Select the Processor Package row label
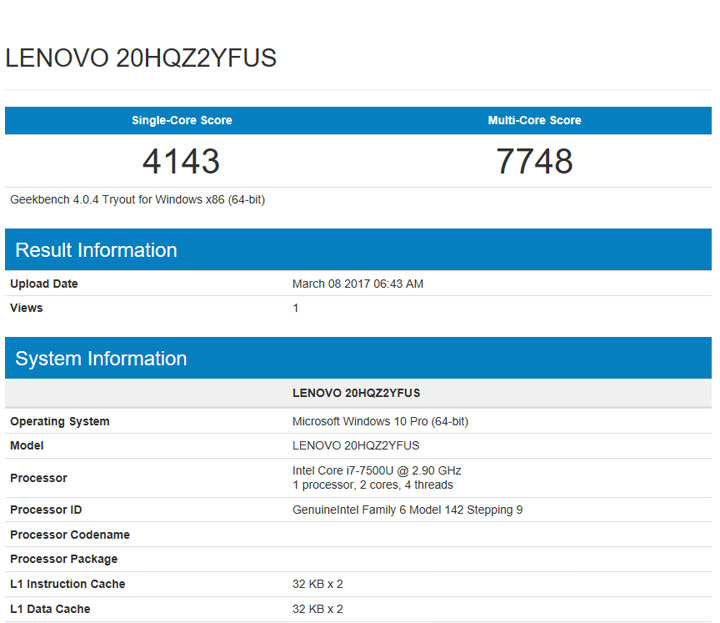720x623 pixels. (64, 559)
